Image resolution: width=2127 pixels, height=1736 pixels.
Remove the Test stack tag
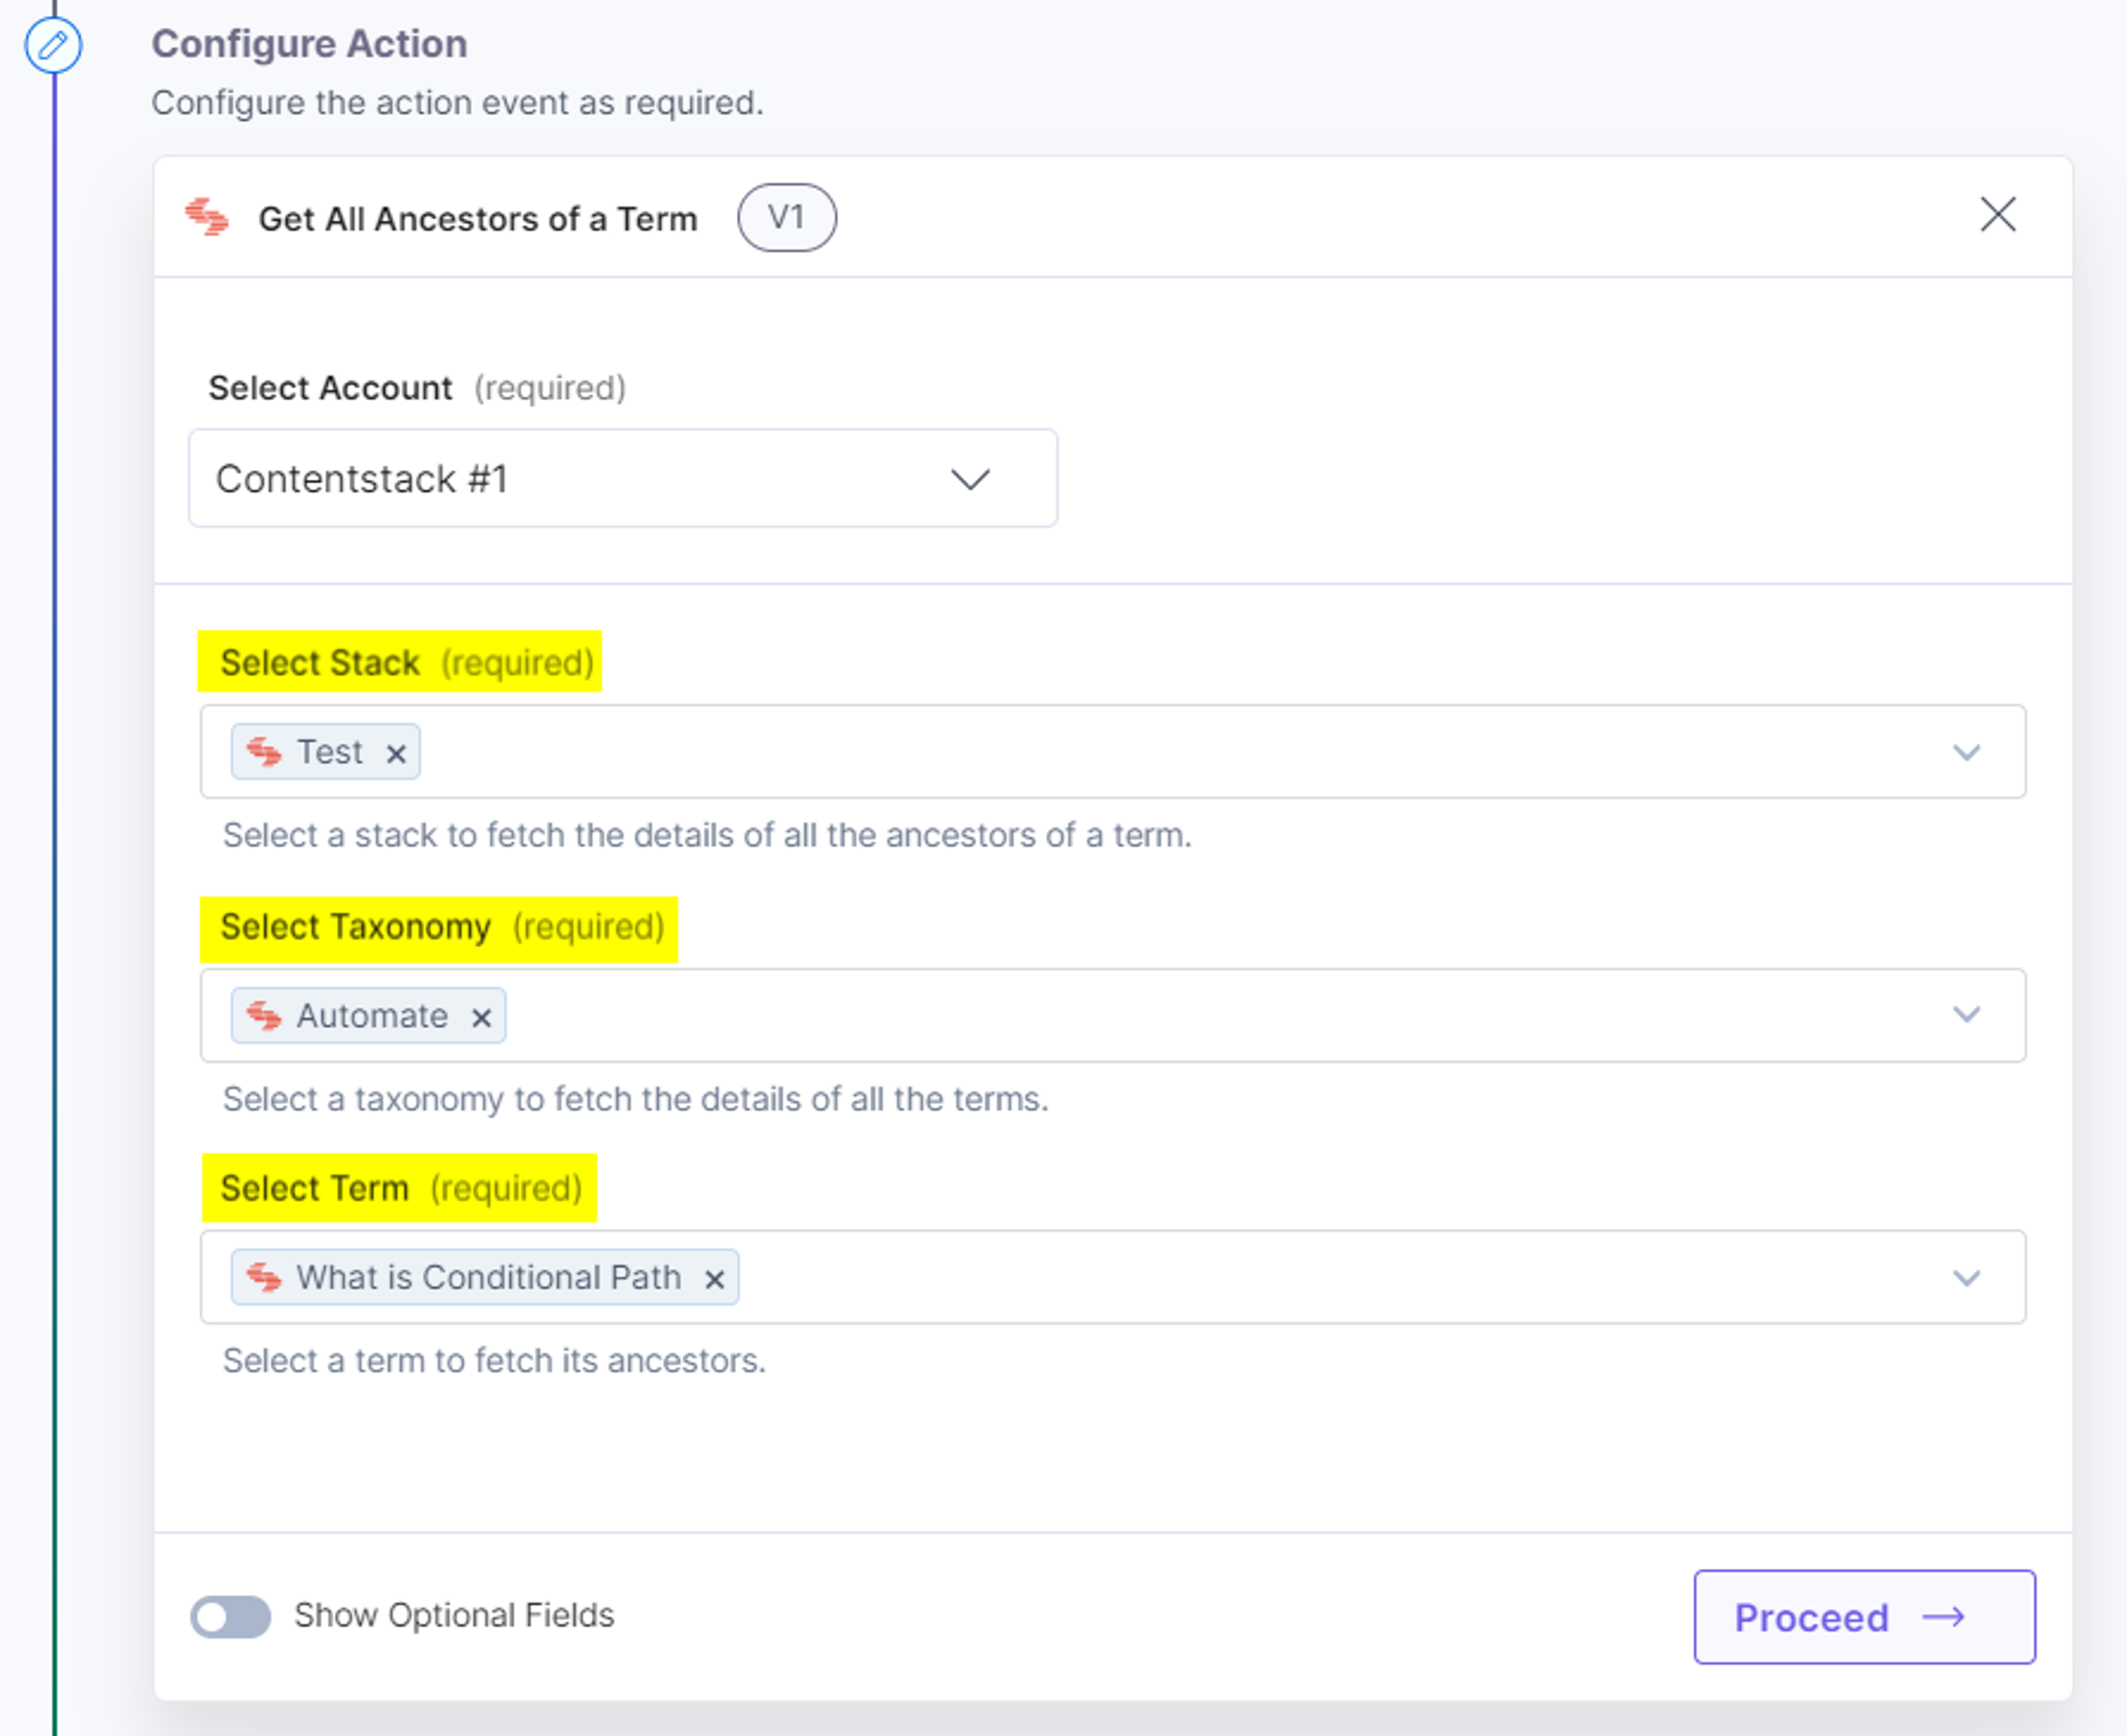click(396, 753)
